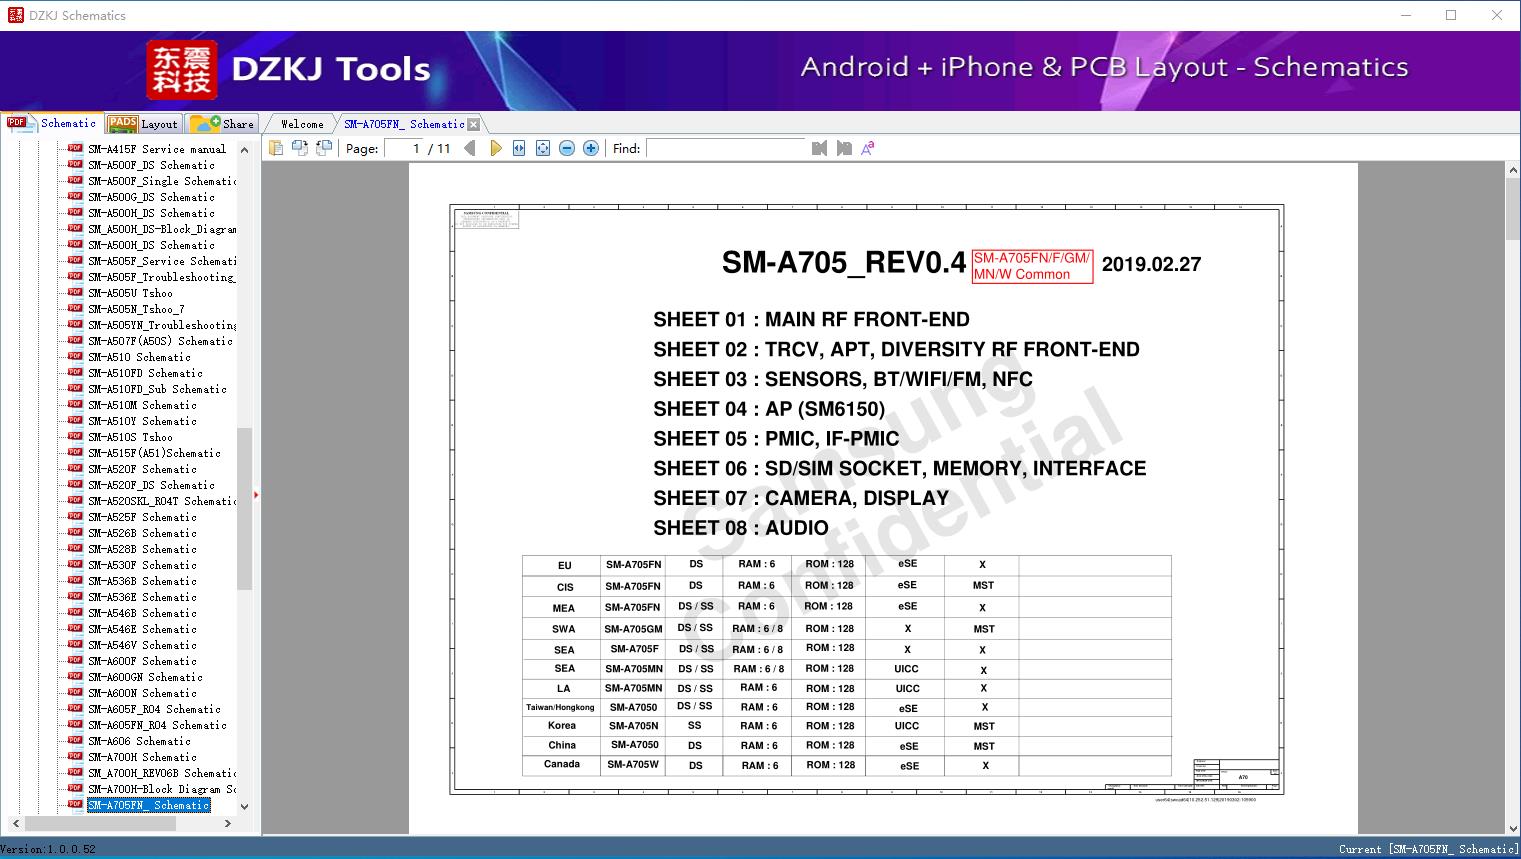Click the PDF icon beside SM-A600F Schematic
Viewport: 1521px width, 859px height.
pos(75,660)
